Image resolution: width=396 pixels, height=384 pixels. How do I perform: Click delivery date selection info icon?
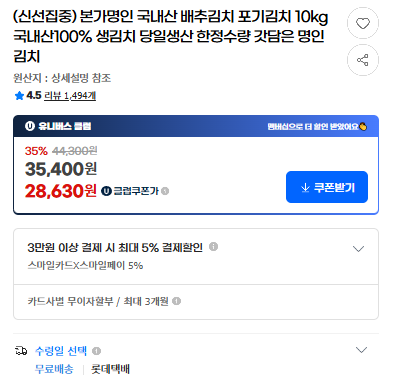[96, 351]
